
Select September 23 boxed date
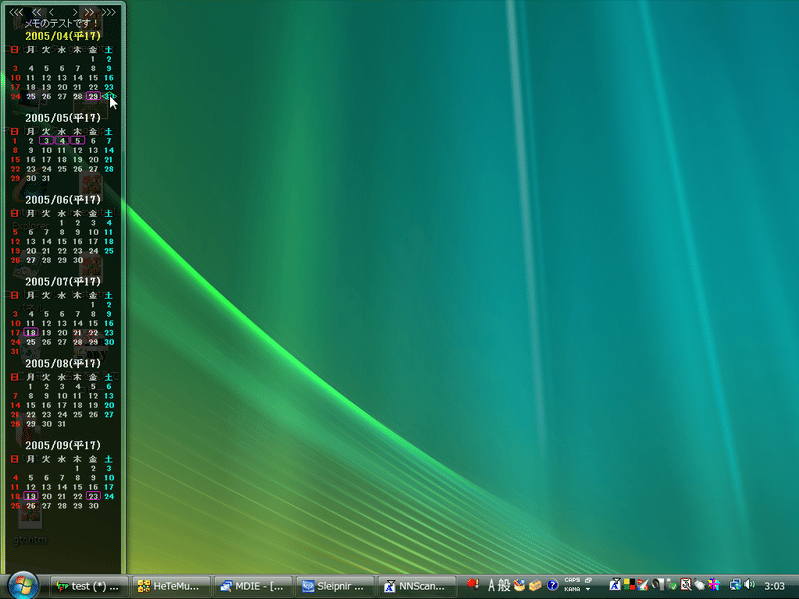[93, 496]
